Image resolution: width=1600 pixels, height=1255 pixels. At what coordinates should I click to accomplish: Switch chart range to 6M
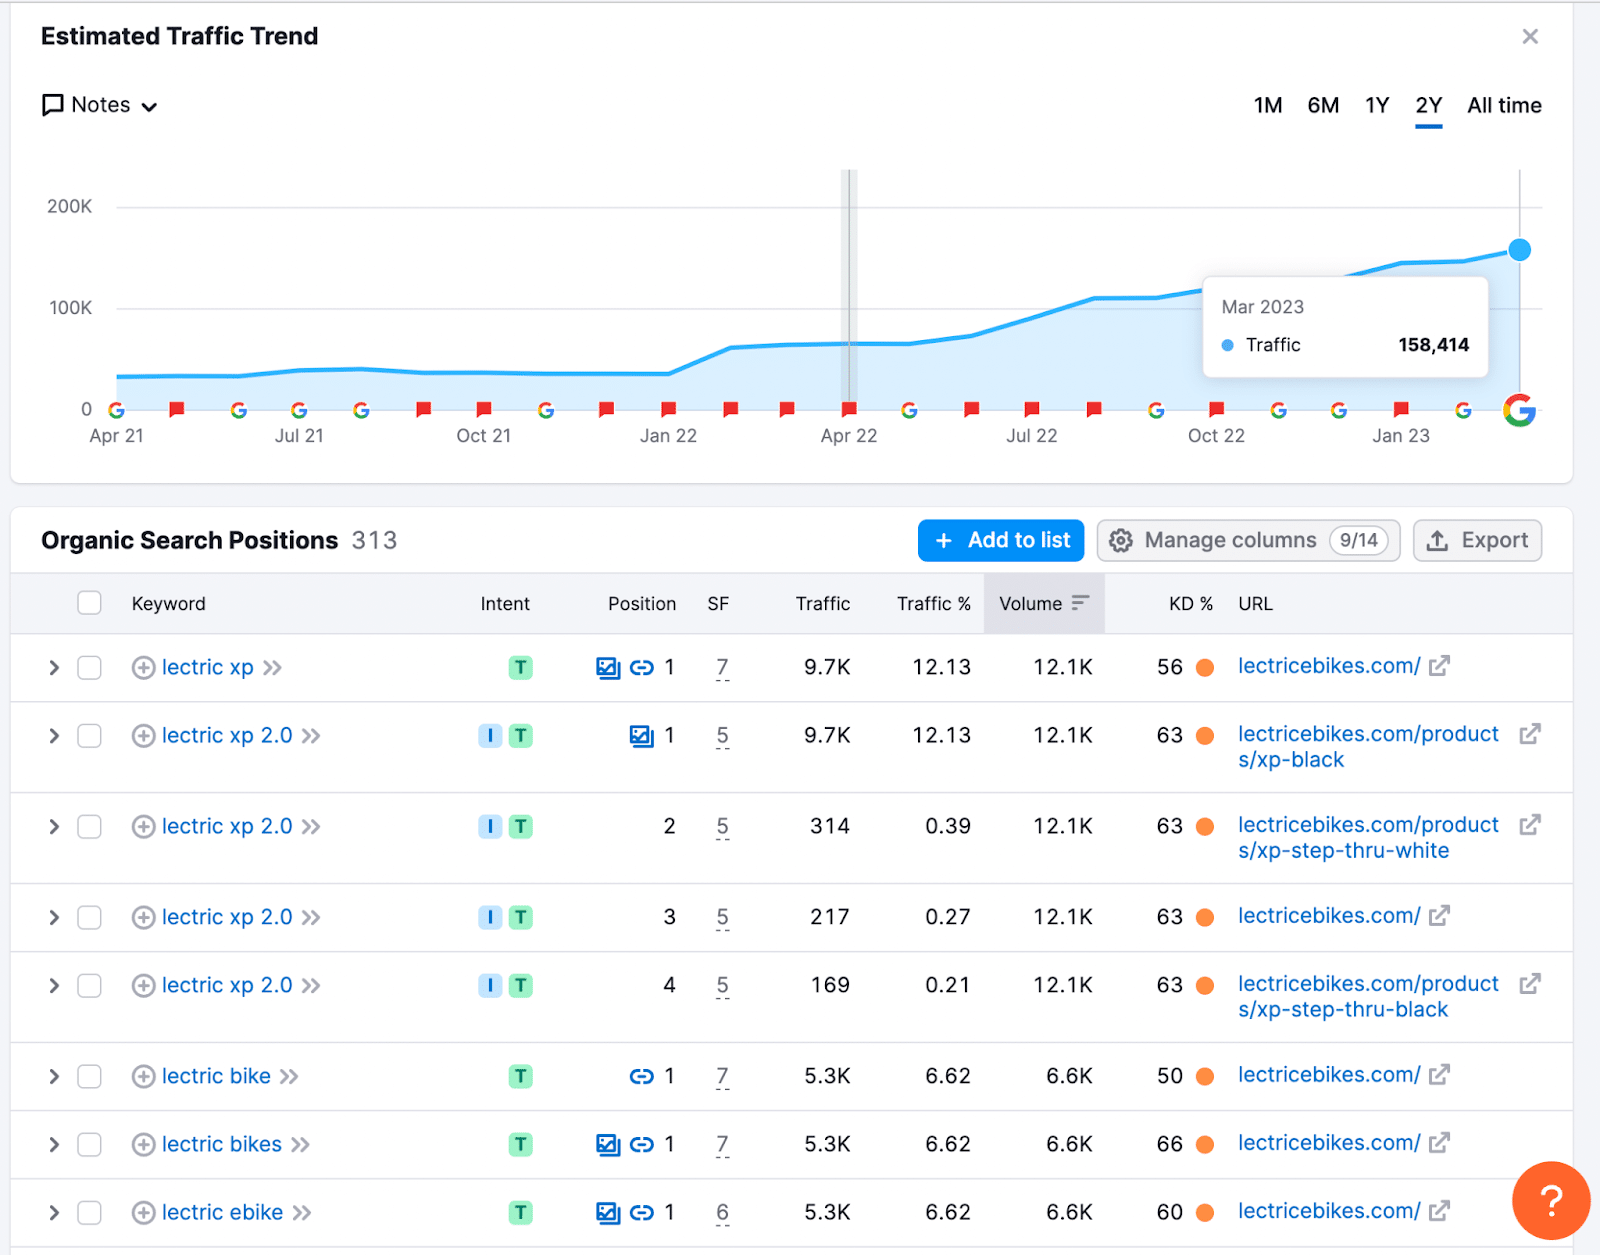click(1323, 105)
